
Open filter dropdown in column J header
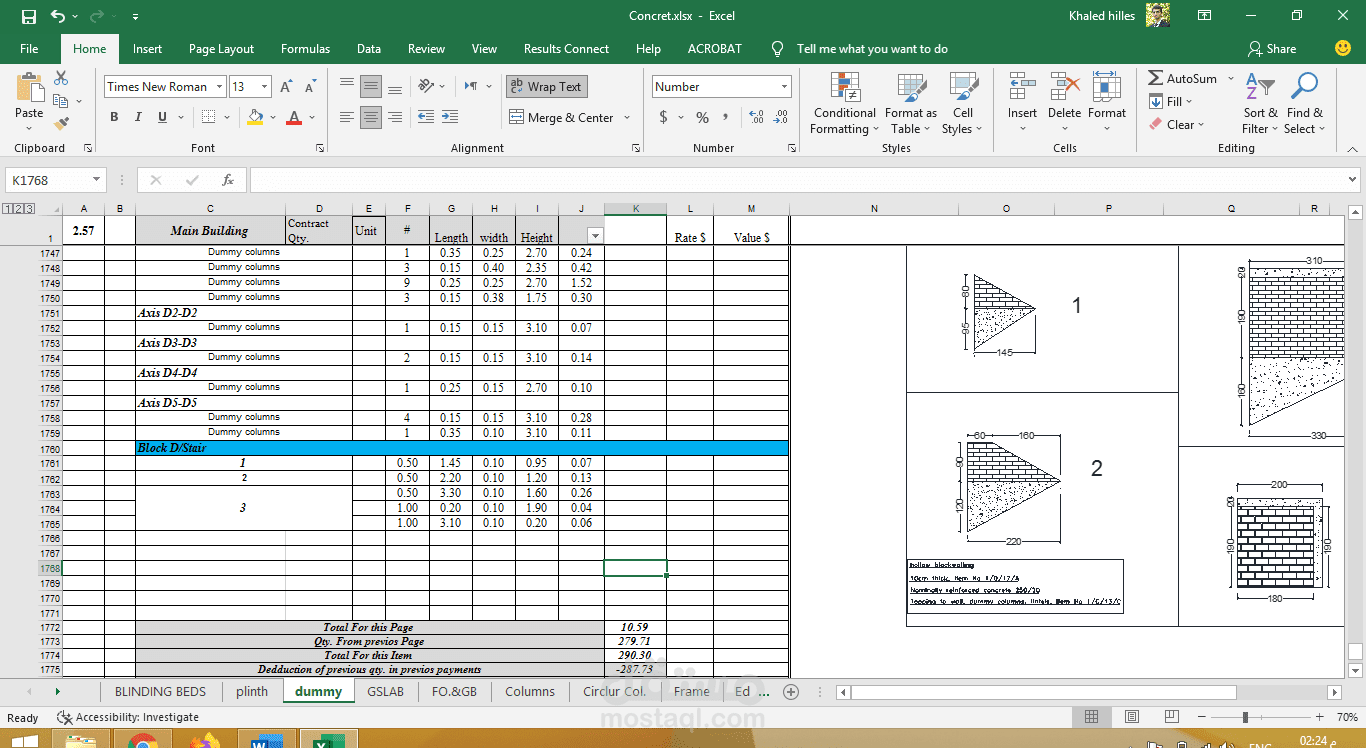[x=595, y=235]
